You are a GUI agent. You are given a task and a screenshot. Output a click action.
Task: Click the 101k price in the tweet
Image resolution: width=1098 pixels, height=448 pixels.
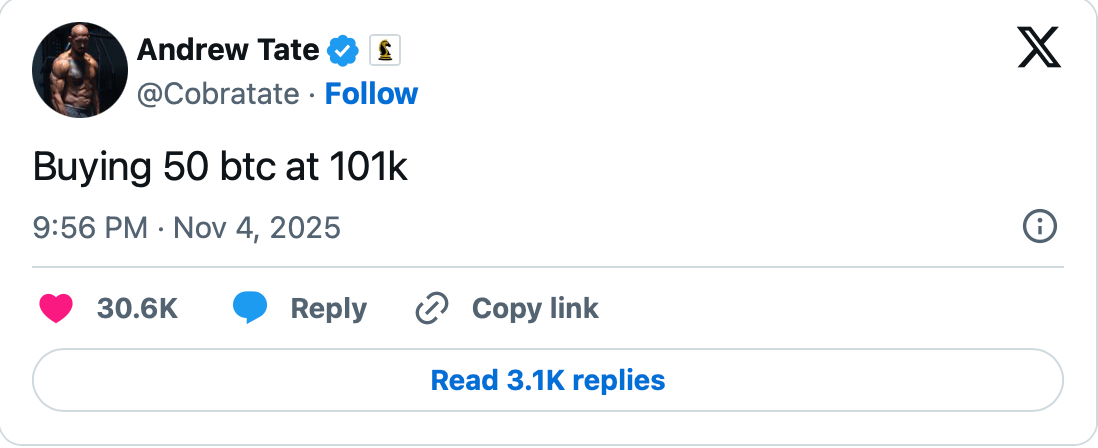pos(364,167)
